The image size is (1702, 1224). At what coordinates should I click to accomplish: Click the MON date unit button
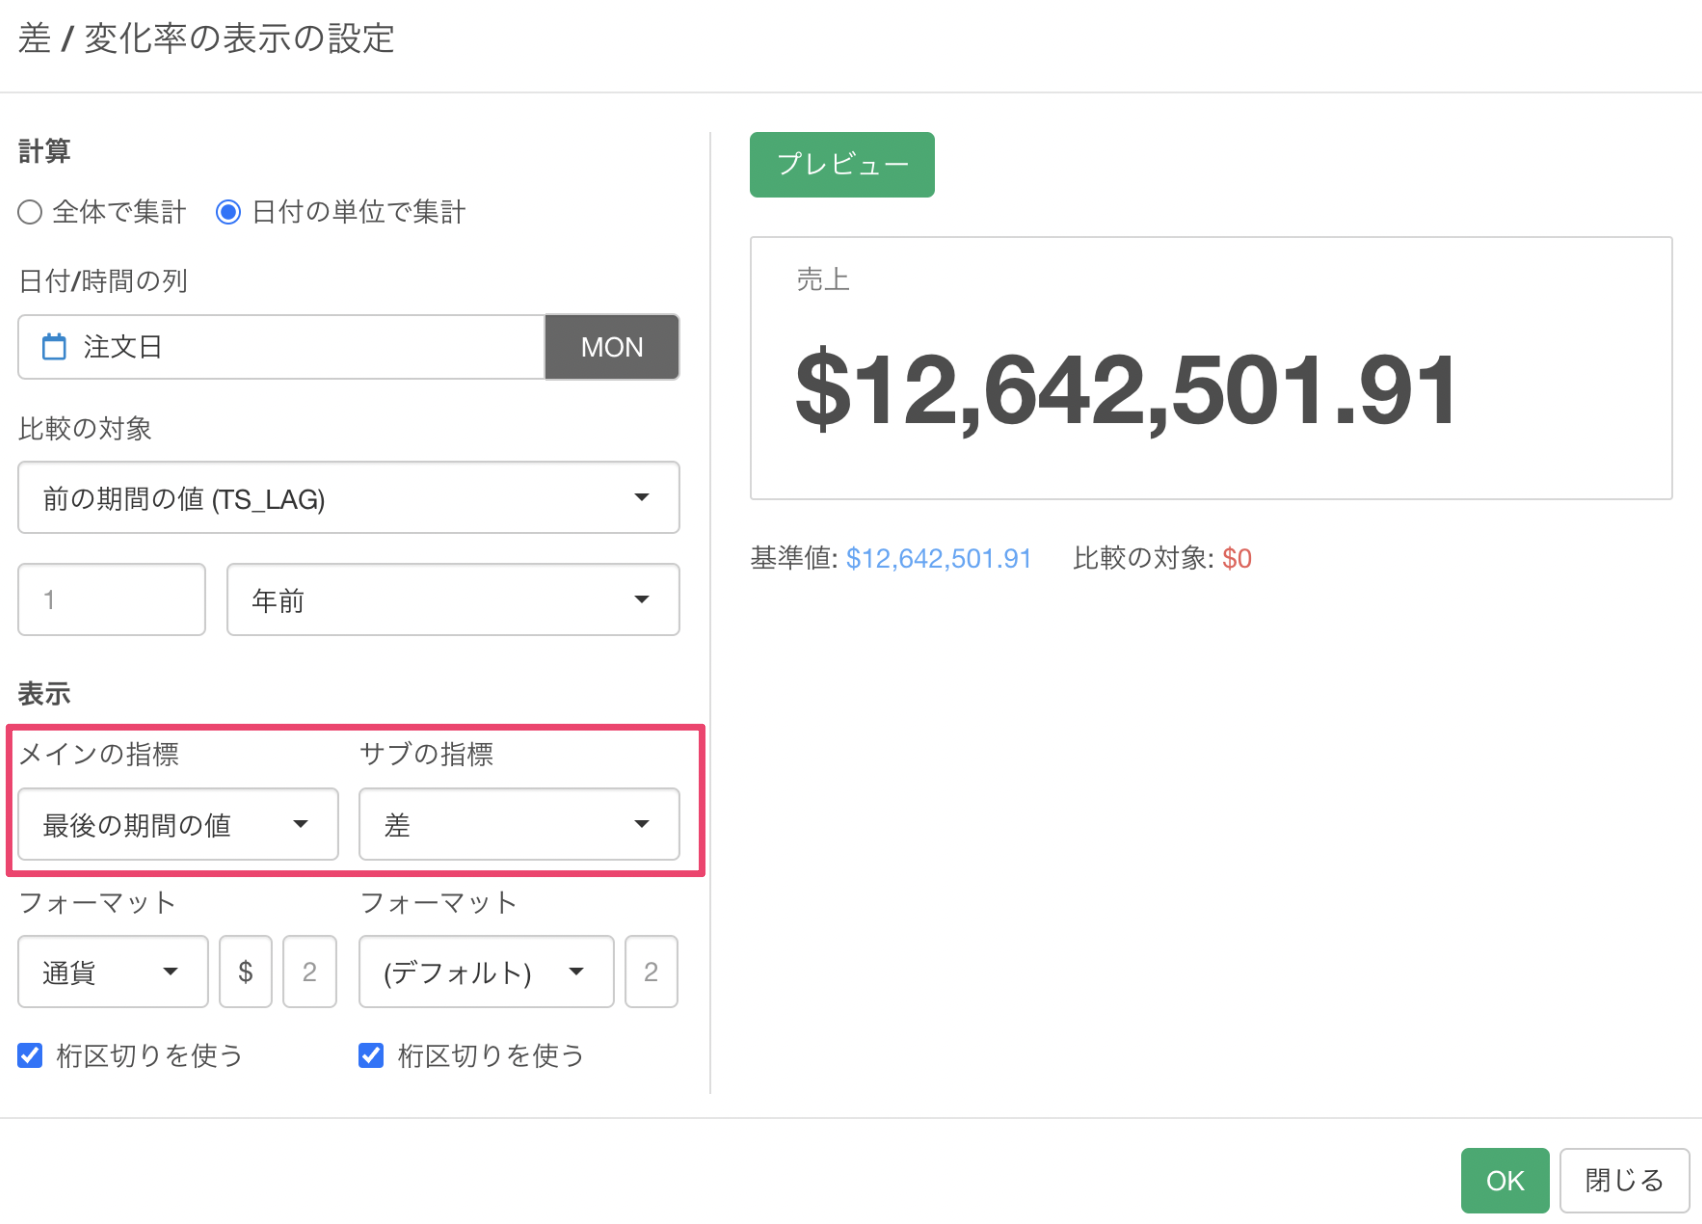pyautogui.click(x=611, y=347)
